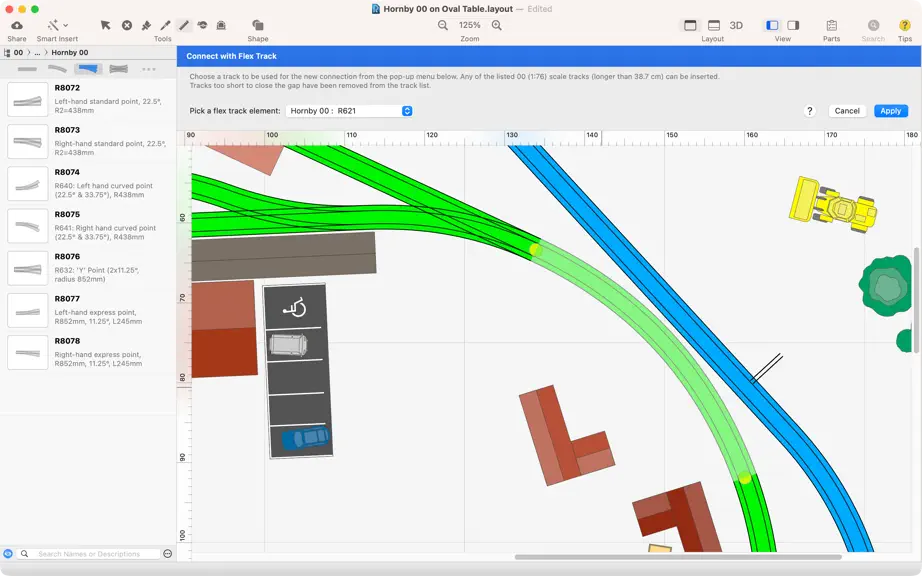Click the Share cloud icon
This screenshot has height=576, width=922.
[17, 25]
